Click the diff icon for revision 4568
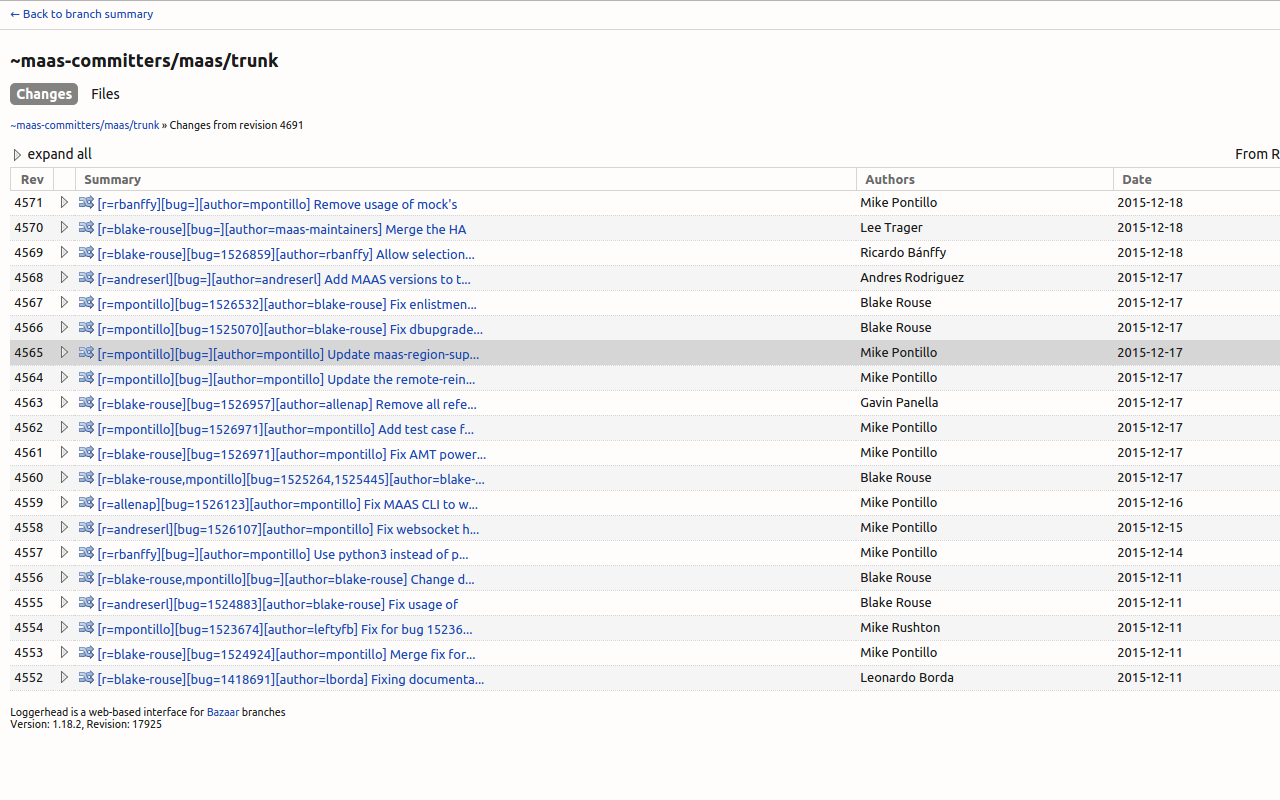This screenshot has height=800, width=1280. [x=86, y=277]
